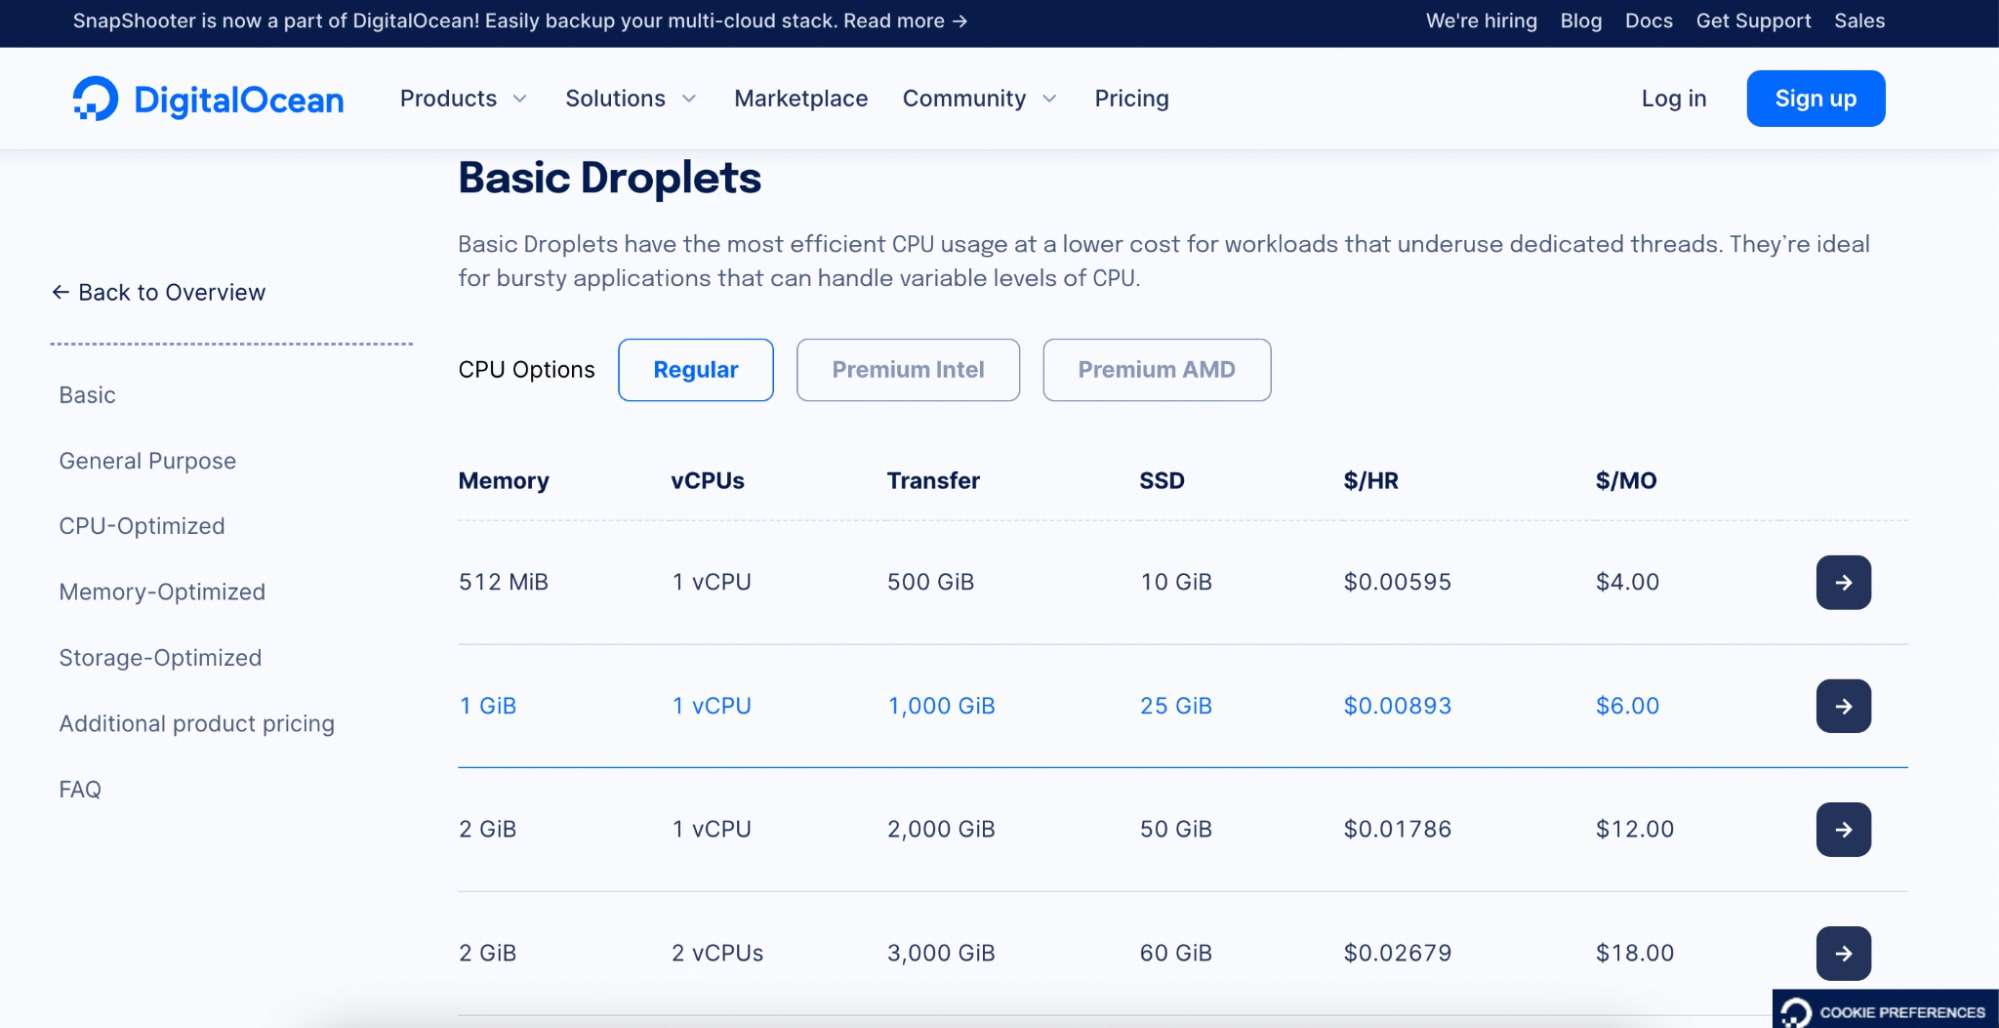1999x1028 pixels.
Task: Click the Memory column header
Action: point(504,481)
